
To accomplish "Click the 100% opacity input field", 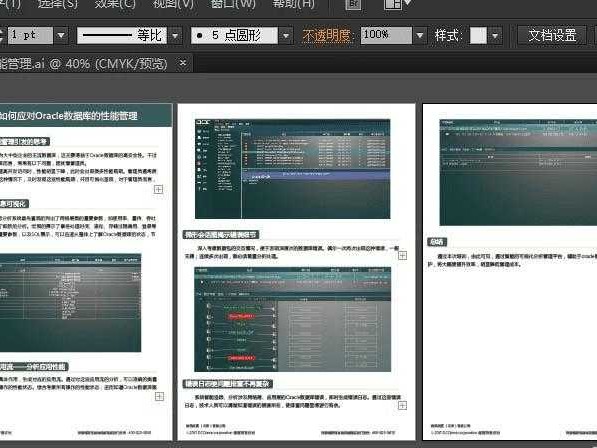I will click(x=386, y=35).
